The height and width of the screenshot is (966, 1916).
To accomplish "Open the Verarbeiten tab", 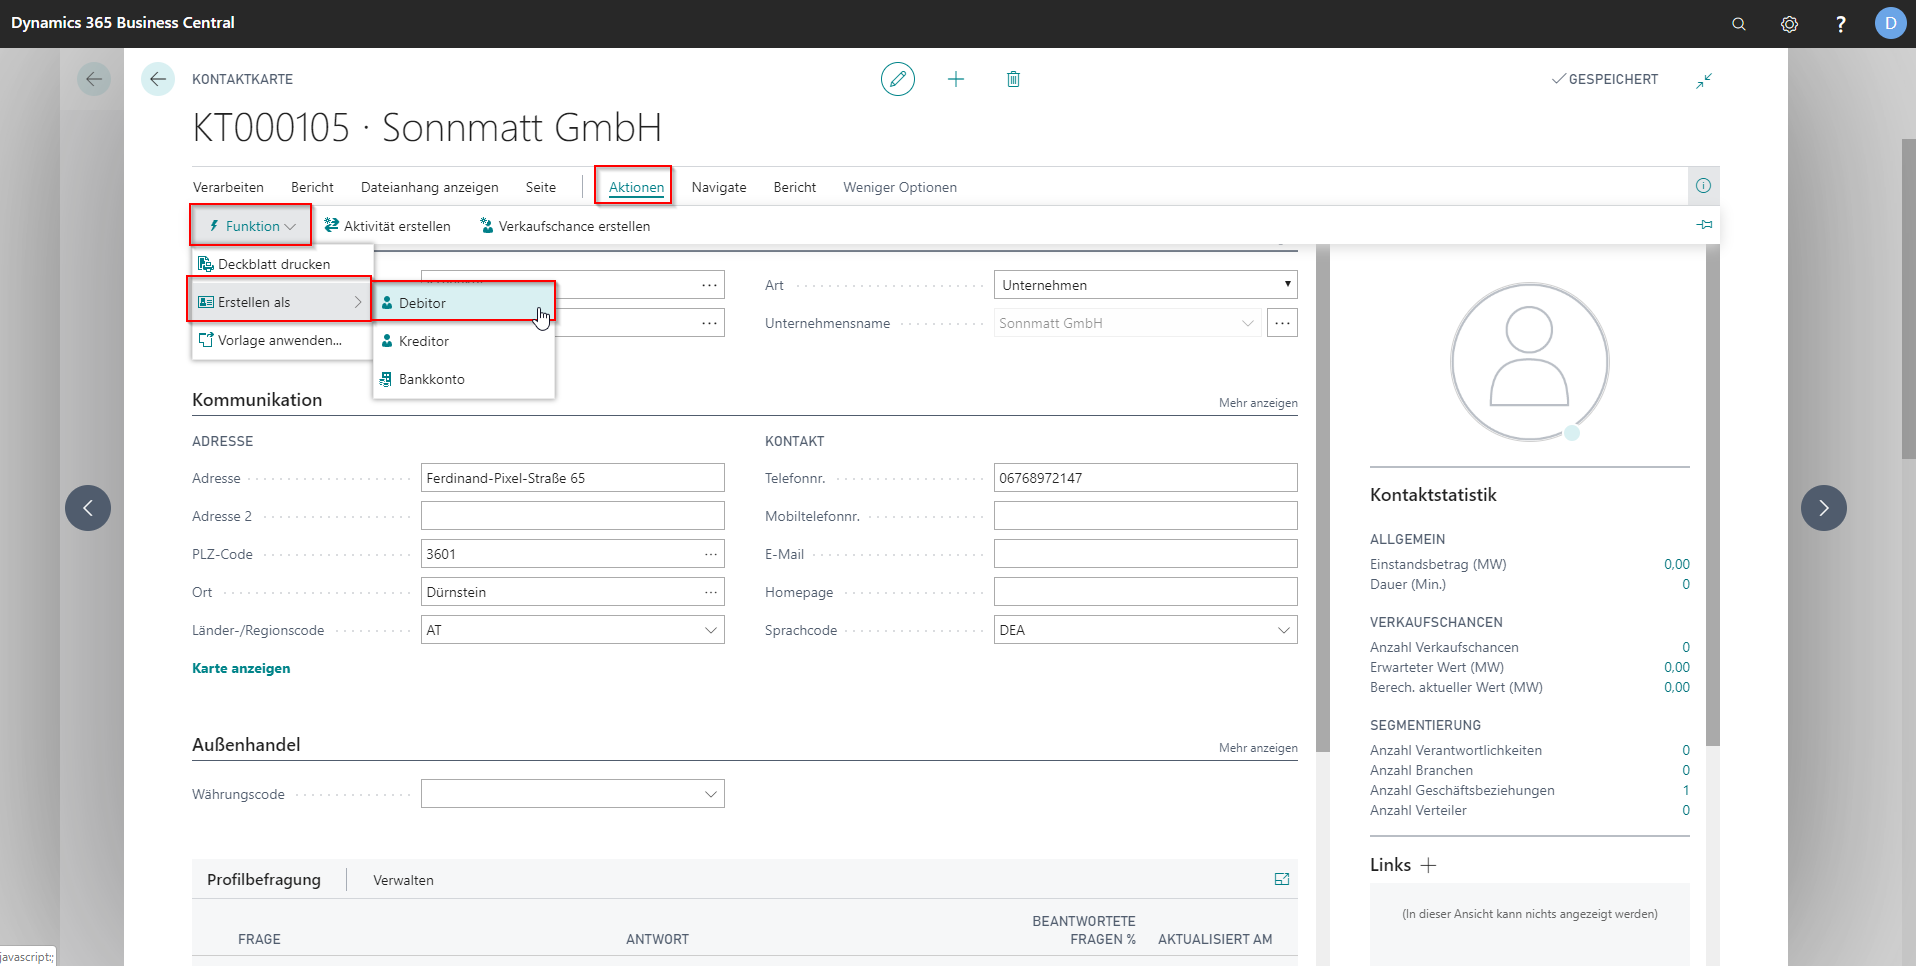I will coord(228,187).
